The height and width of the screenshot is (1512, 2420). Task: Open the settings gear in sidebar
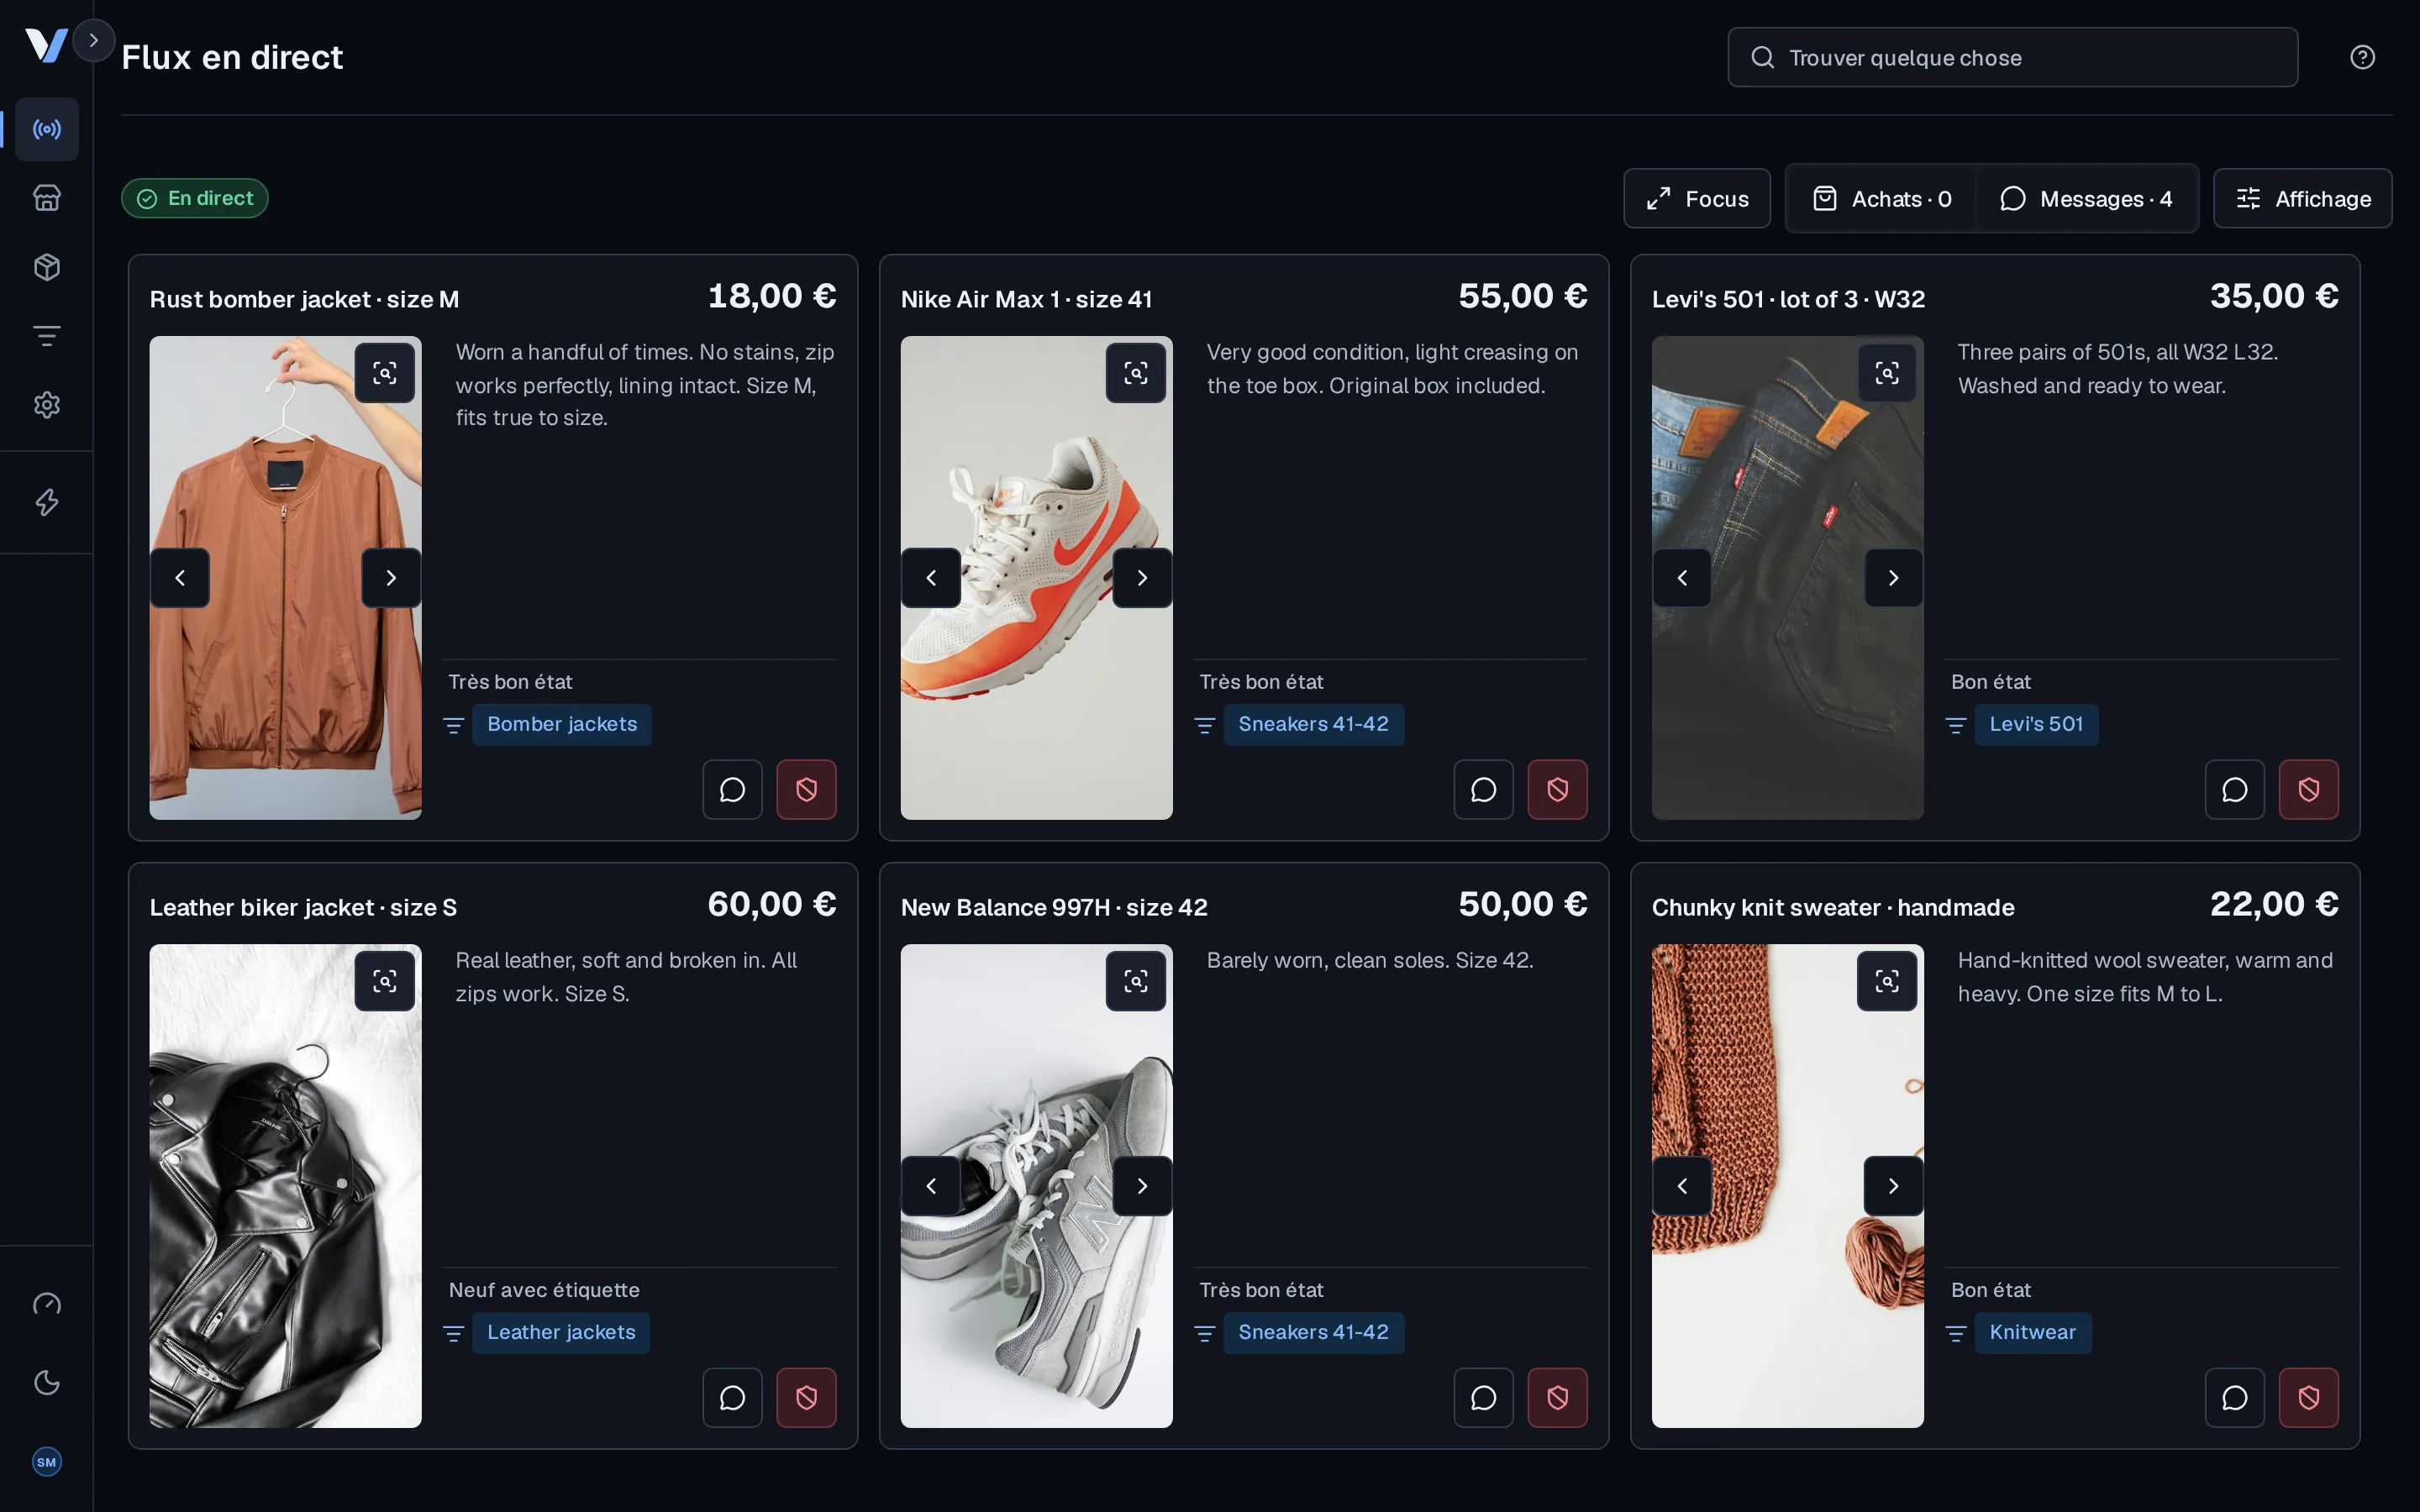pos(47,405)
